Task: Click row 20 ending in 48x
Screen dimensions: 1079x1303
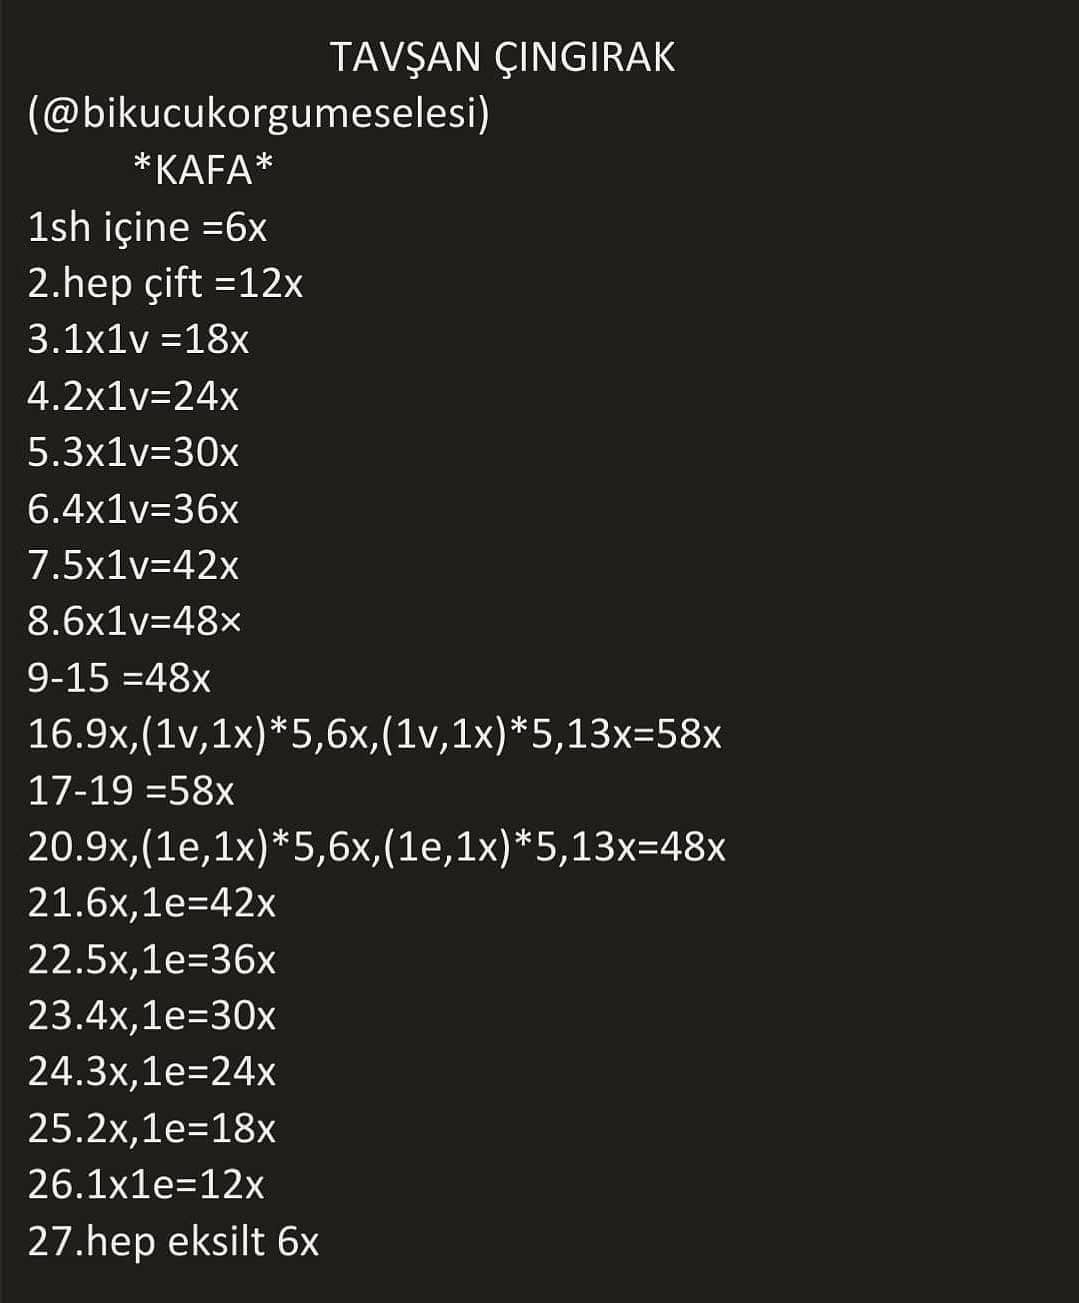Action: [376, 849]
